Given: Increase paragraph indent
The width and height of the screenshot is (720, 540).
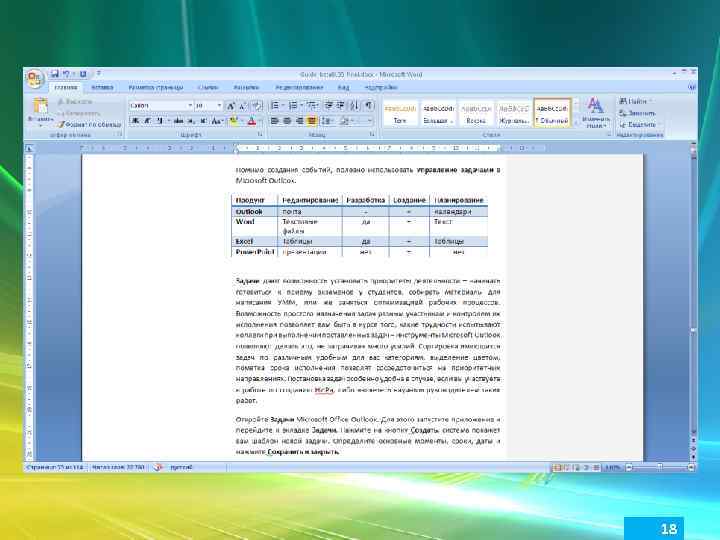Looking at the screenshot, I should tap(340, 106).
